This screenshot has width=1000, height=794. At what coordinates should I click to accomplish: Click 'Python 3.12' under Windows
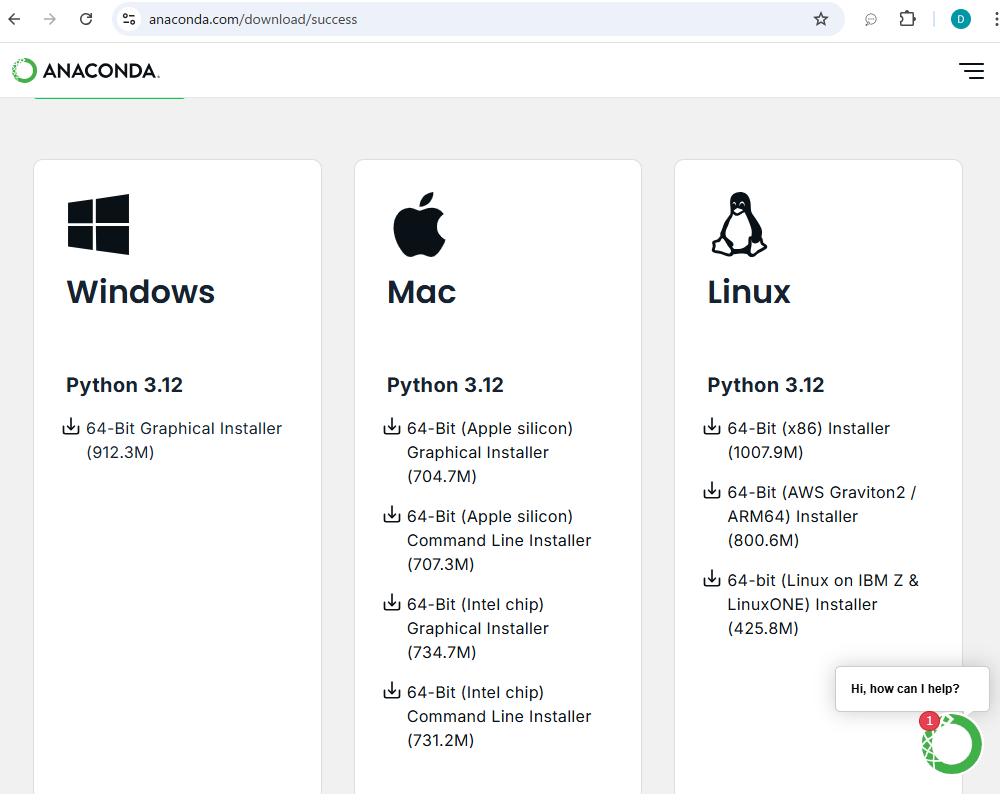point(124,385)
